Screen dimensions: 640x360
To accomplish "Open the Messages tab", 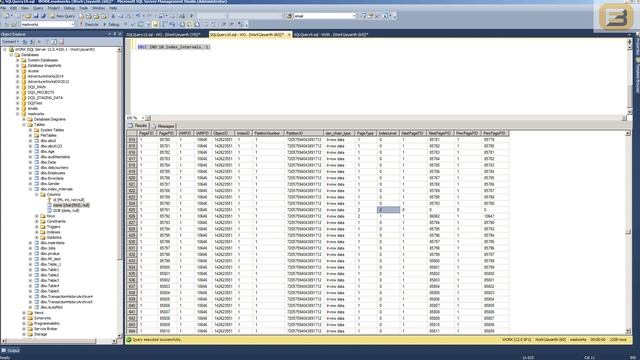I will (x=163, y=126).
